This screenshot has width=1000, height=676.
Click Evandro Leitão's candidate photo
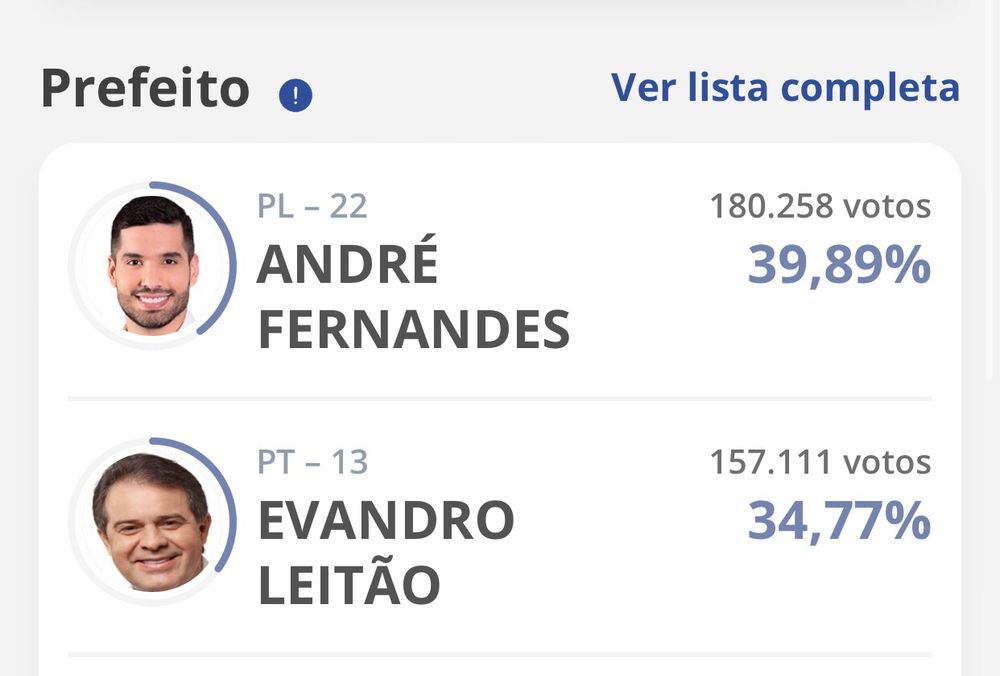(x=153, y=521)
